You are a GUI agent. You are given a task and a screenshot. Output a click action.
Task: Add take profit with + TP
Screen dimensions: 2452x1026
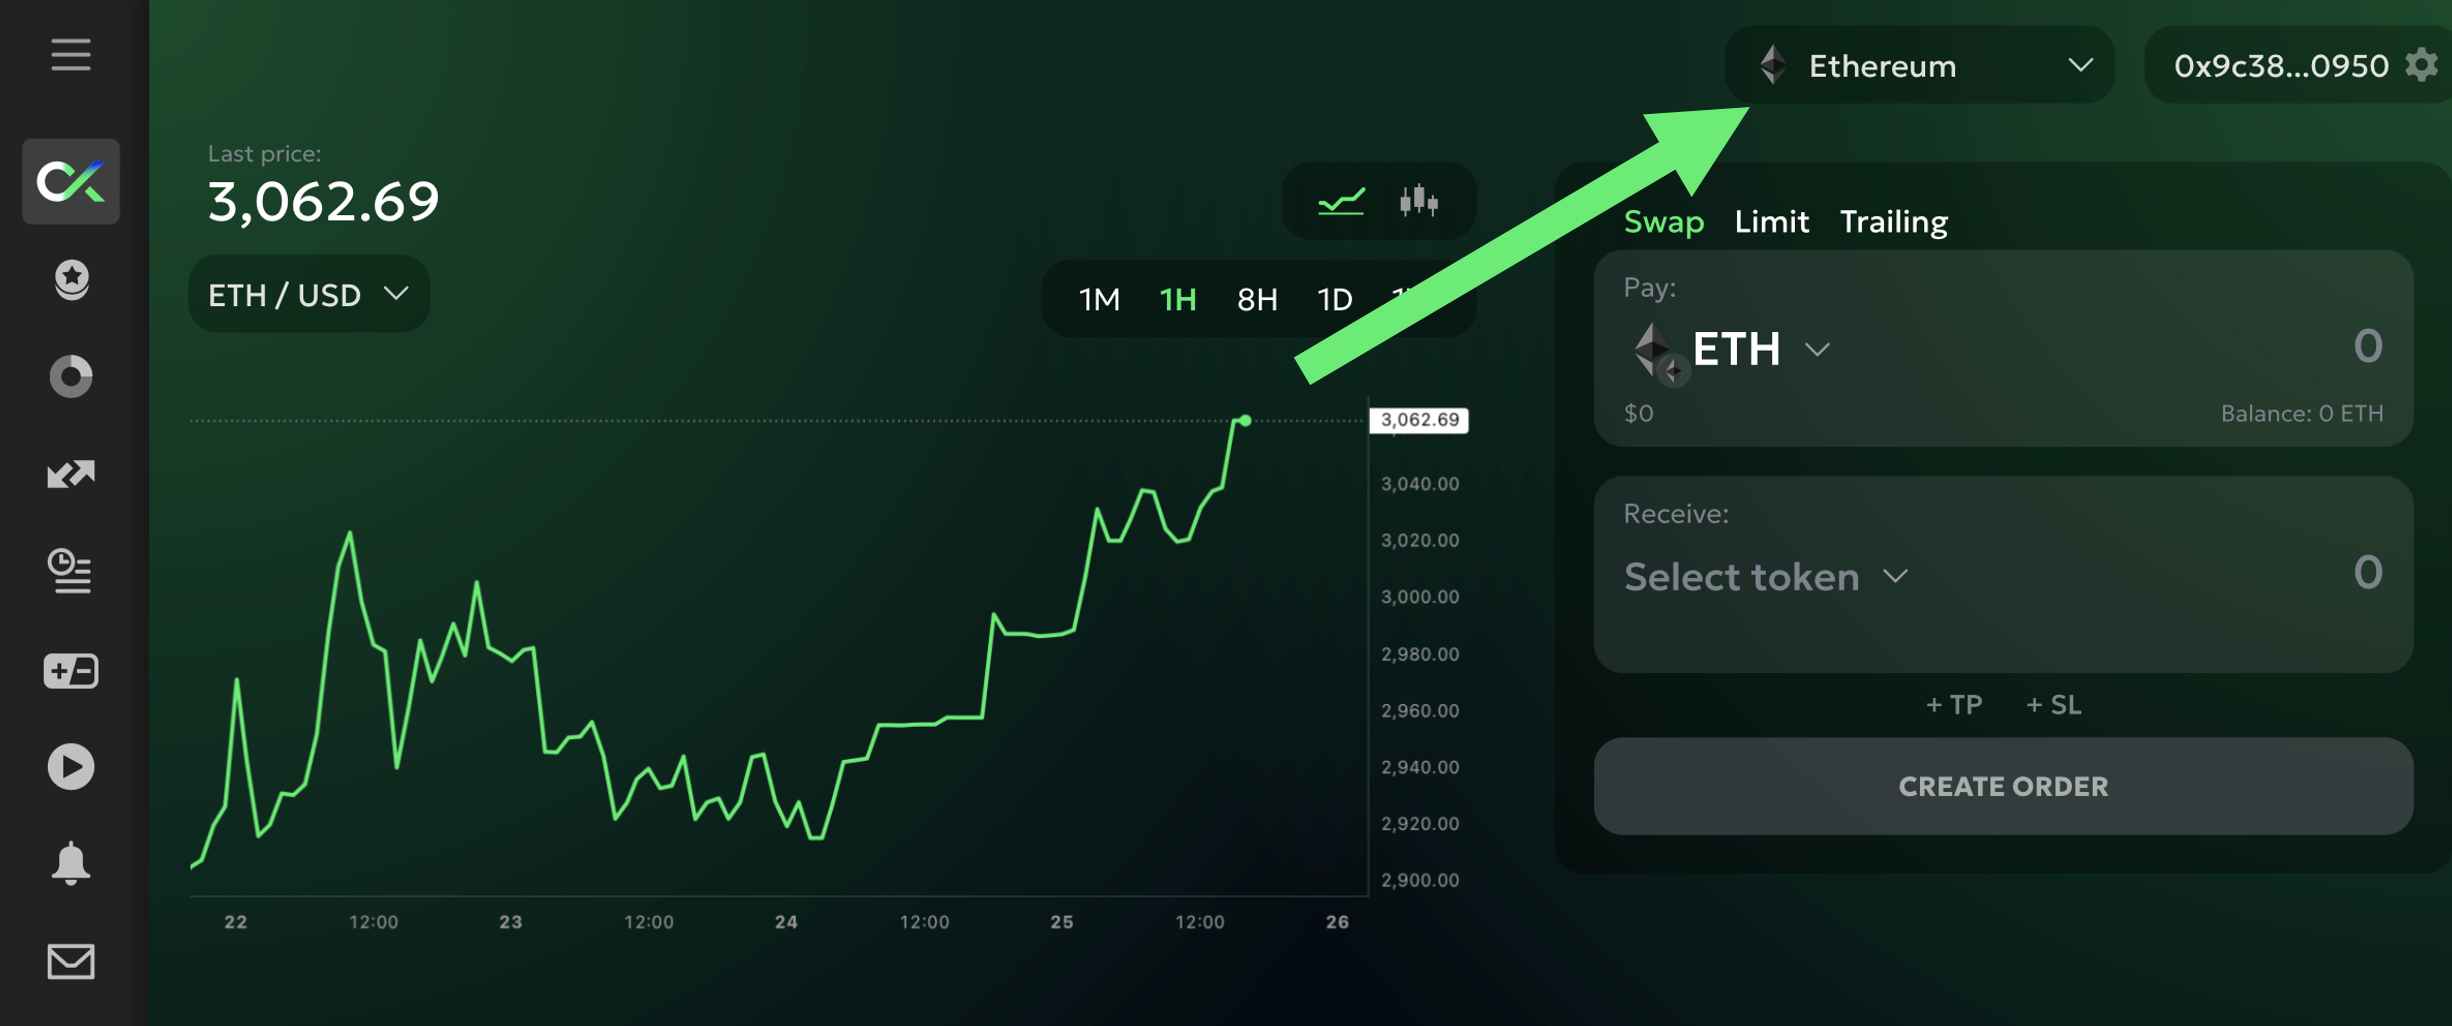(1953, 705)
